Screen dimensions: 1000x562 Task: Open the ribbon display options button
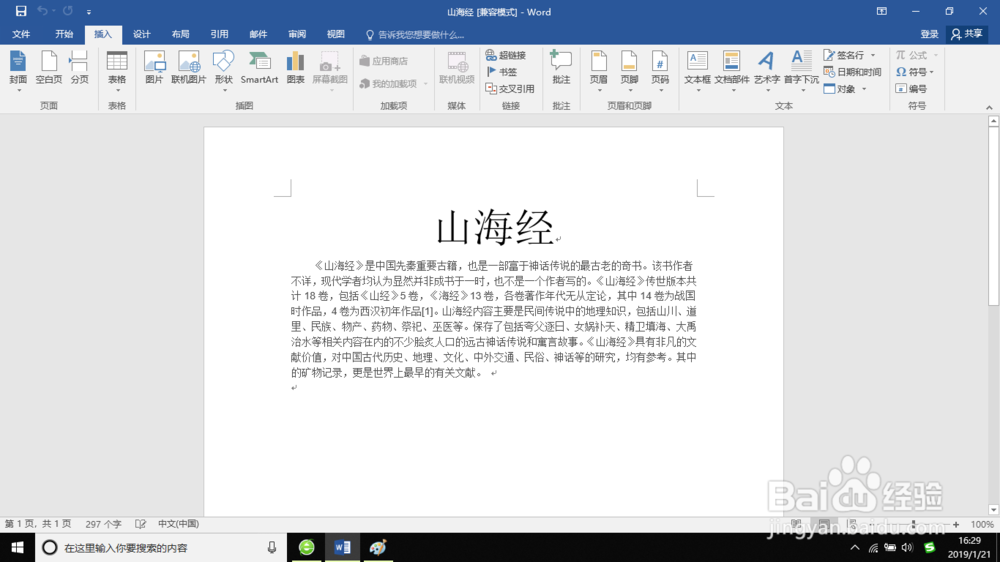(882, 11)
